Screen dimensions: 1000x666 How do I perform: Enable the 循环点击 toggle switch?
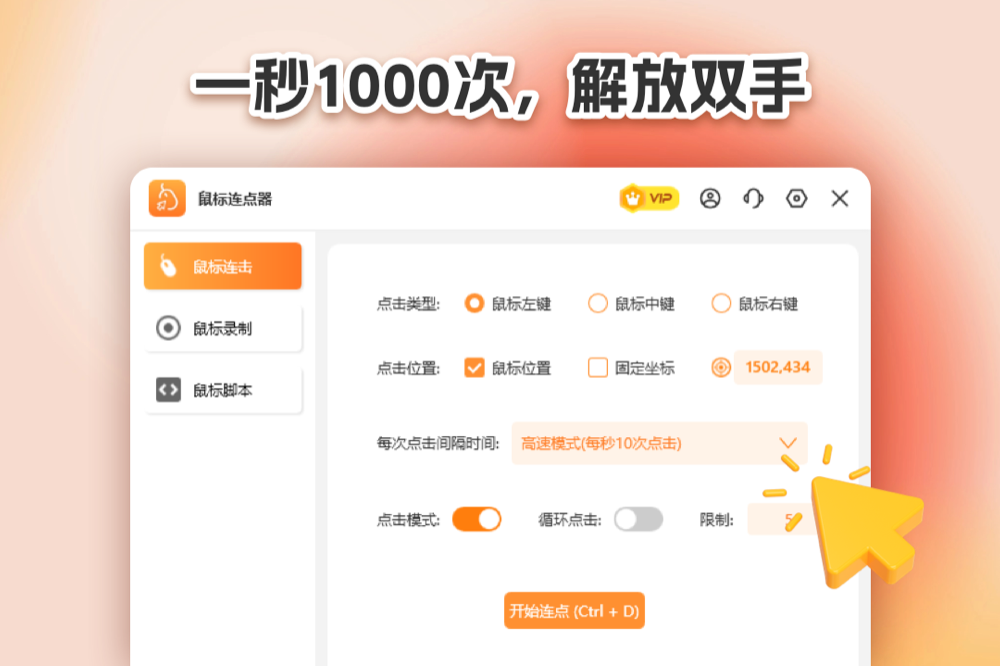638,519
